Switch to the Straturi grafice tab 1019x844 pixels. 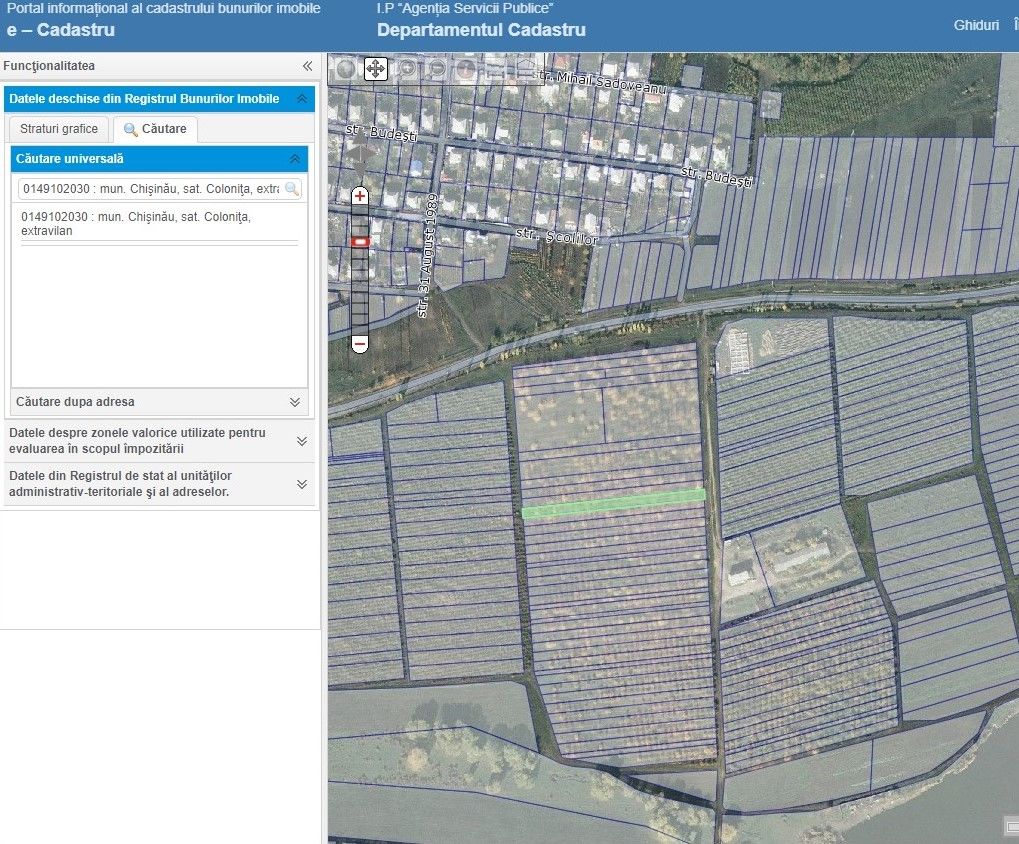(x=59, y=129)
